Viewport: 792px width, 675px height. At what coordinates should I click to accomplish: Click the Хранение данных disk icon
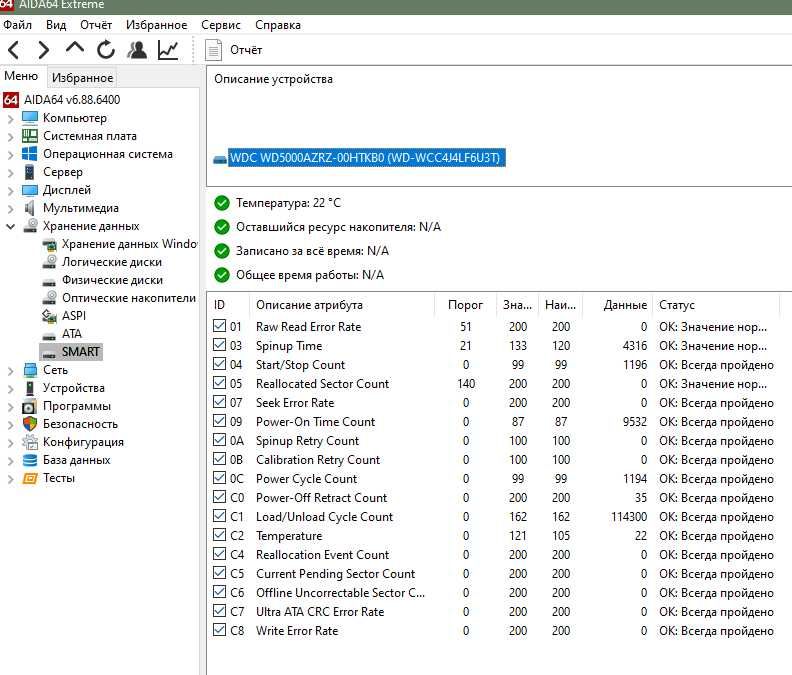click(30, 225)
